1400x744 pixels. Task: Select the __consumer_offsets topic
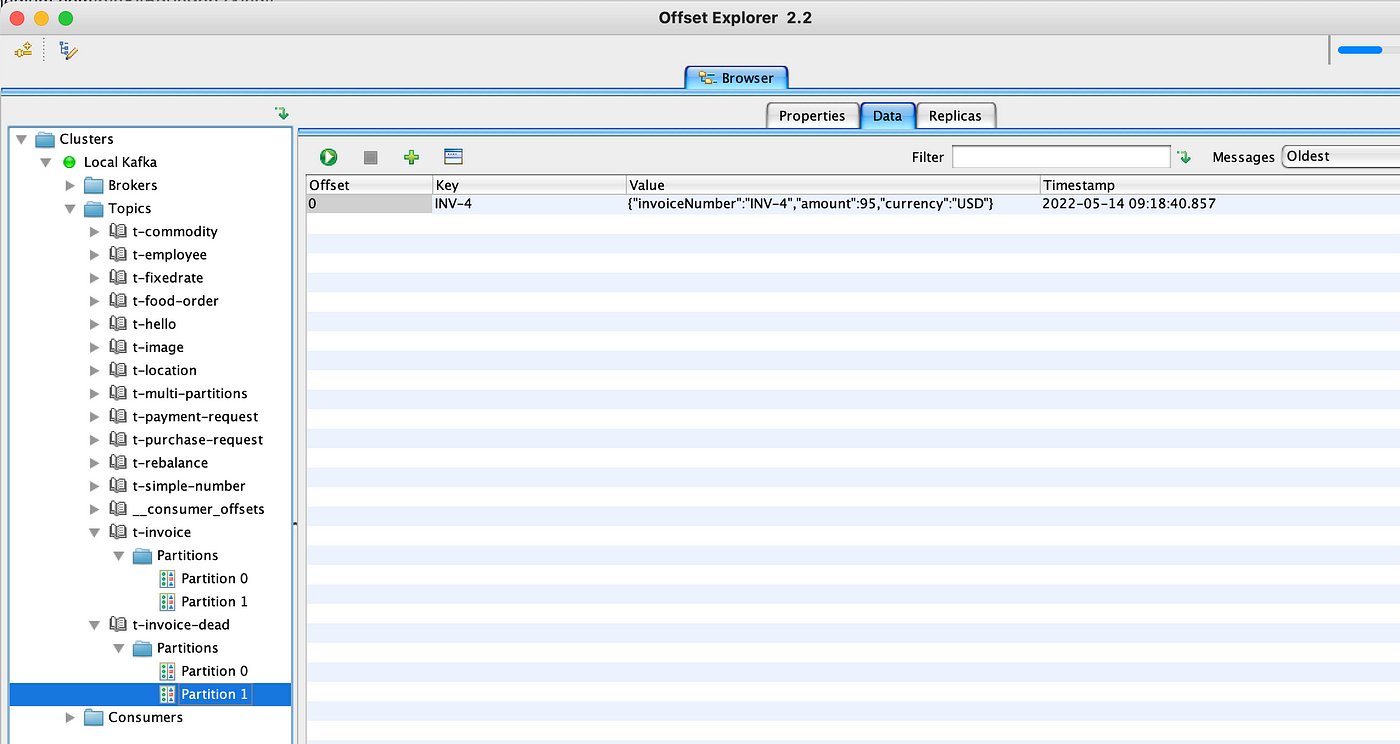pos(198,509)
